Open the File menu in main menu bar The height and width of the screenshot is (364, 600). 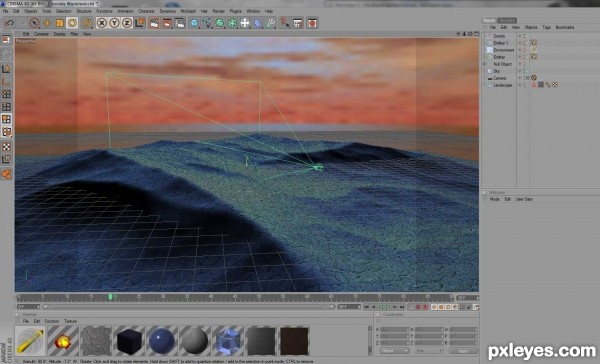[6, 11]
